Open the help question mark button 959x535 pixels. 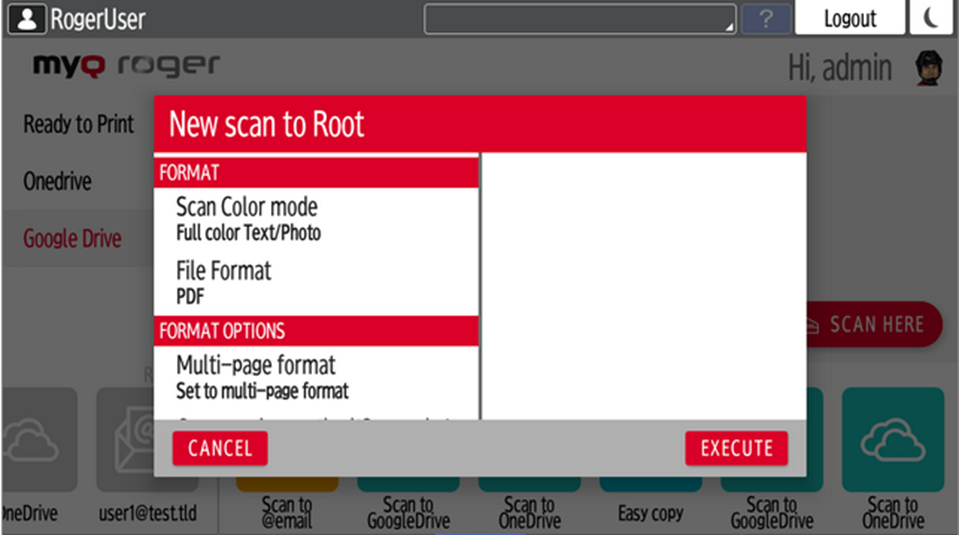point(766,19)
